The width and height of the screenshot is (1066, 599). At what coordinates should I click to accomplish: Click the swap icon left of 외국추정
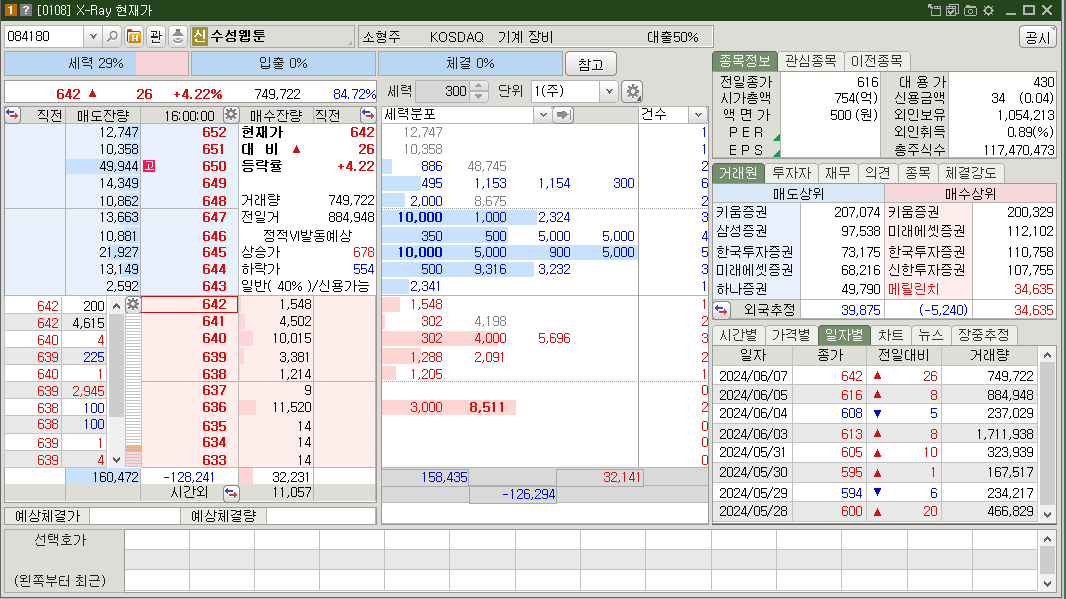coord(721,310)
